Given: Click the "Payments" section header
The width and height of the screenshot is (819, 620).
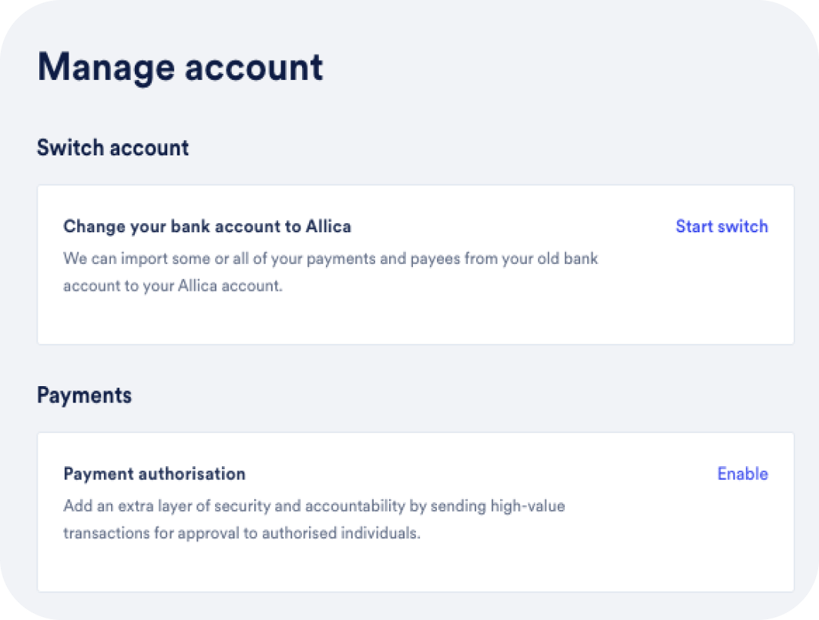Looking at the screenshot, I should (84, 394).
